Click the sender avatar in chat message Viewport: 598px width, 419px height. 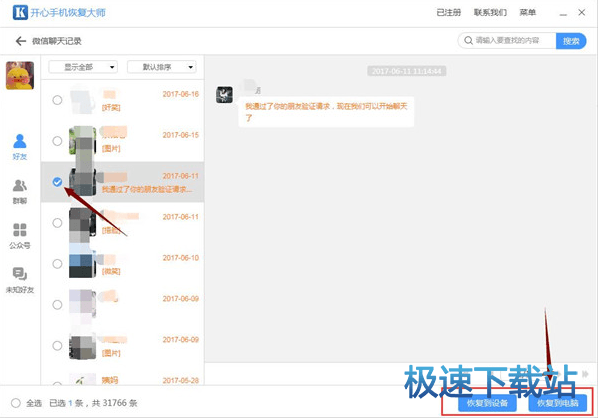point(224,95)
